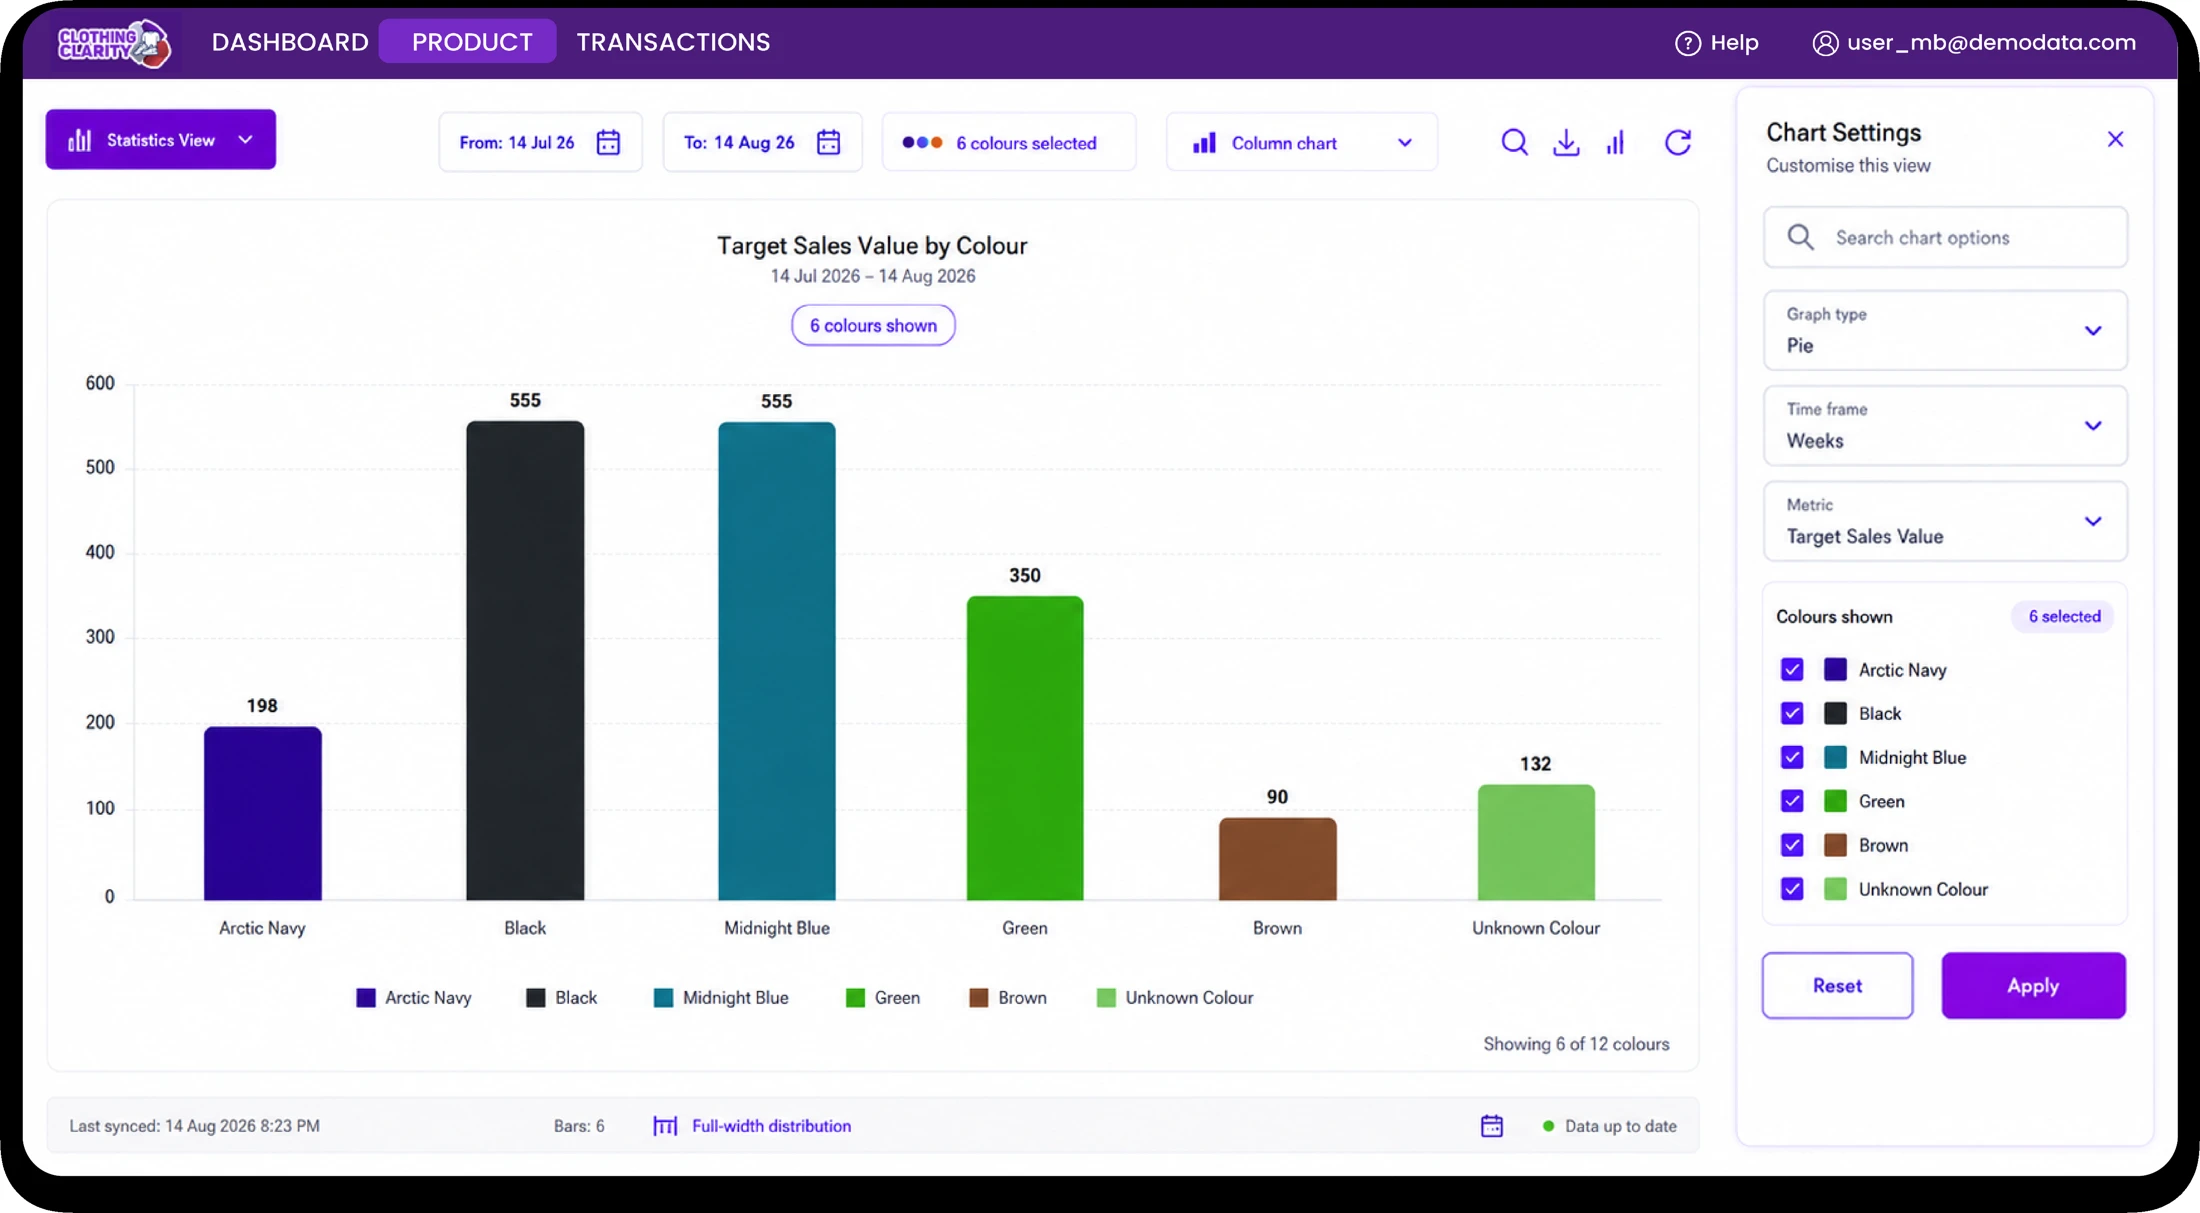Click the refresh icon
The height and width of the screenshot is (1213, 2200).
[x=1678, y=143]
